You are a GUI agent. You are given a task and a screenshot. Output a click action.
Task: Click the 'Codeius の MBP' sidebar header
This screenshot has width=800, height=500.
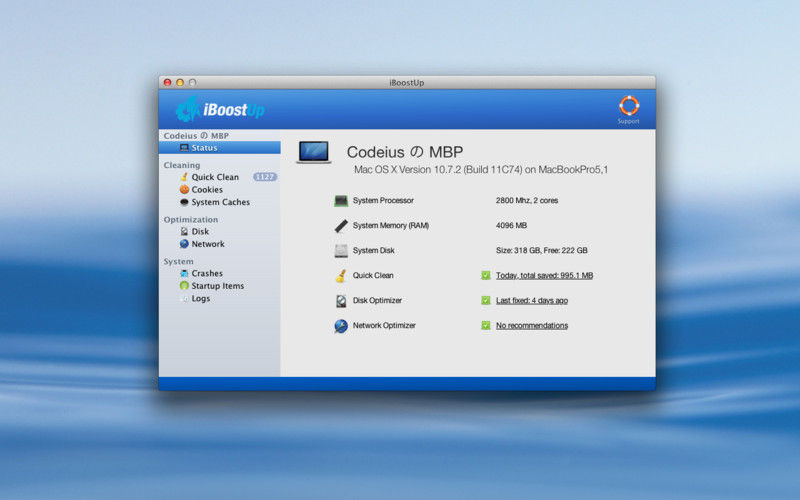[x=196, y=136]
